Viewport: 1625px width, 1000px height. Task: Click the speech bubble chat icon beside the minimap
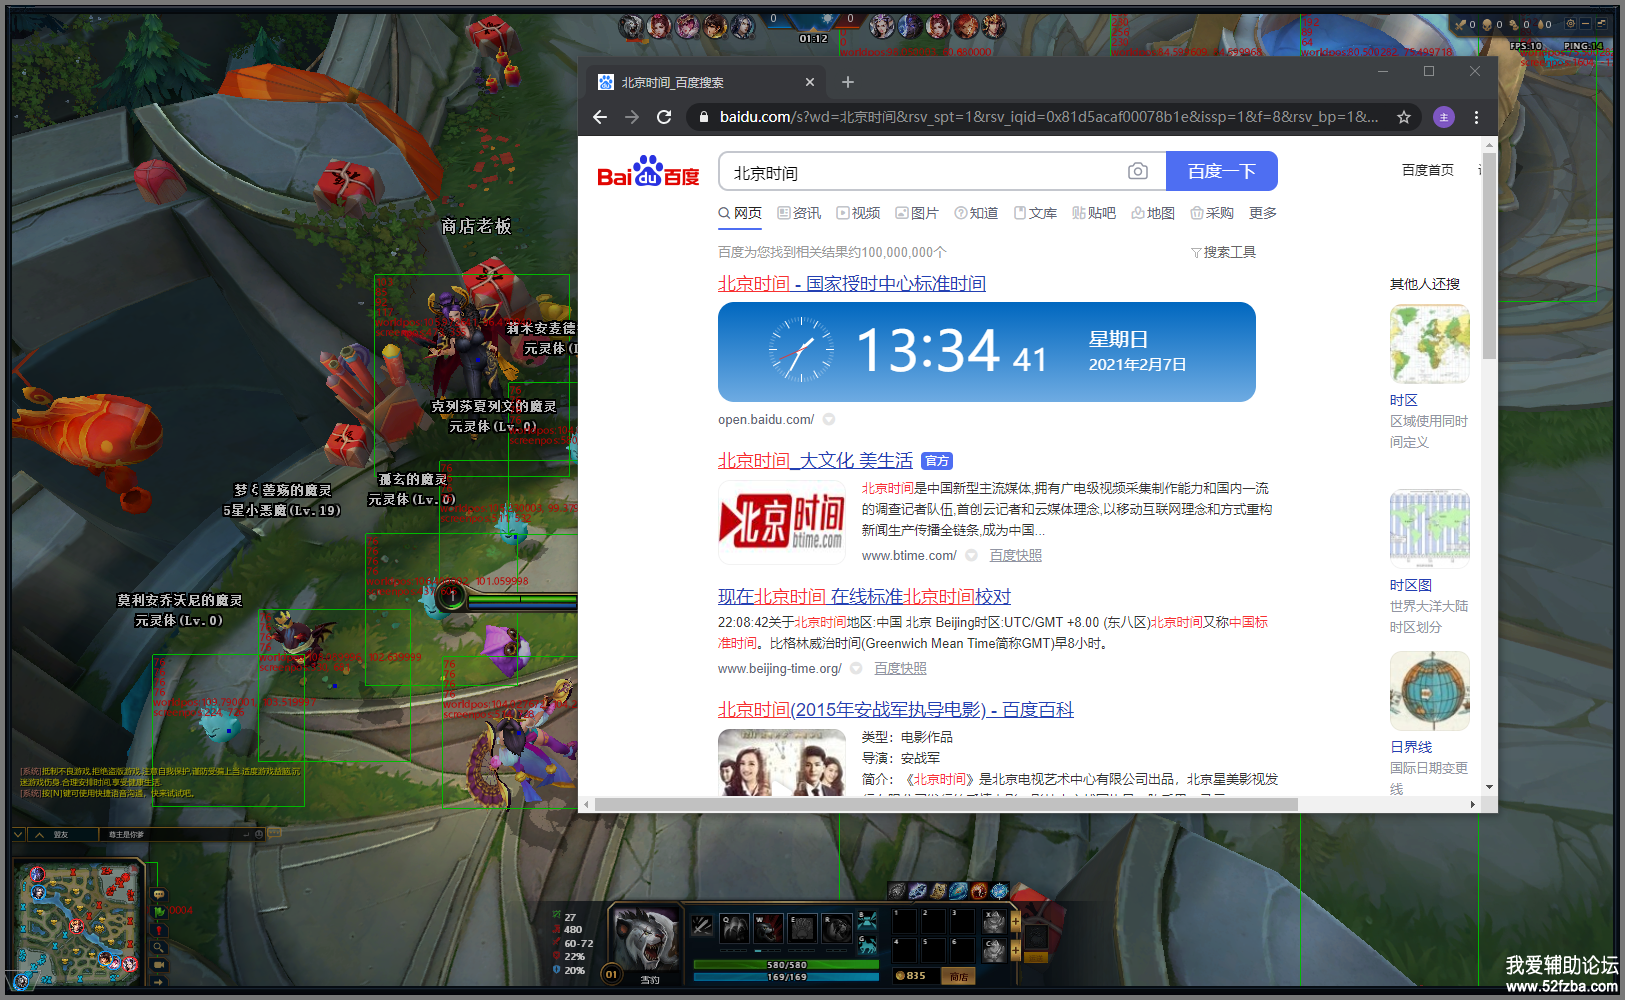click(x=159, y=895)
